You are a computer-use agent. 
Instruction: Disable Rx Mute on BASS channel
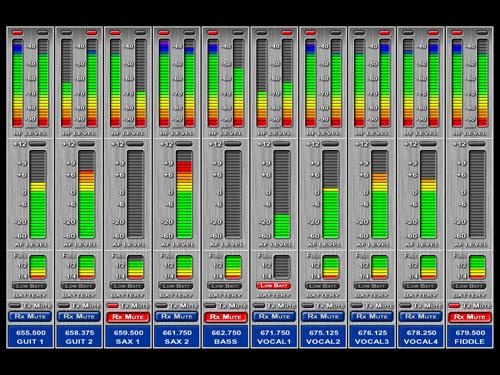click(225, 317)
